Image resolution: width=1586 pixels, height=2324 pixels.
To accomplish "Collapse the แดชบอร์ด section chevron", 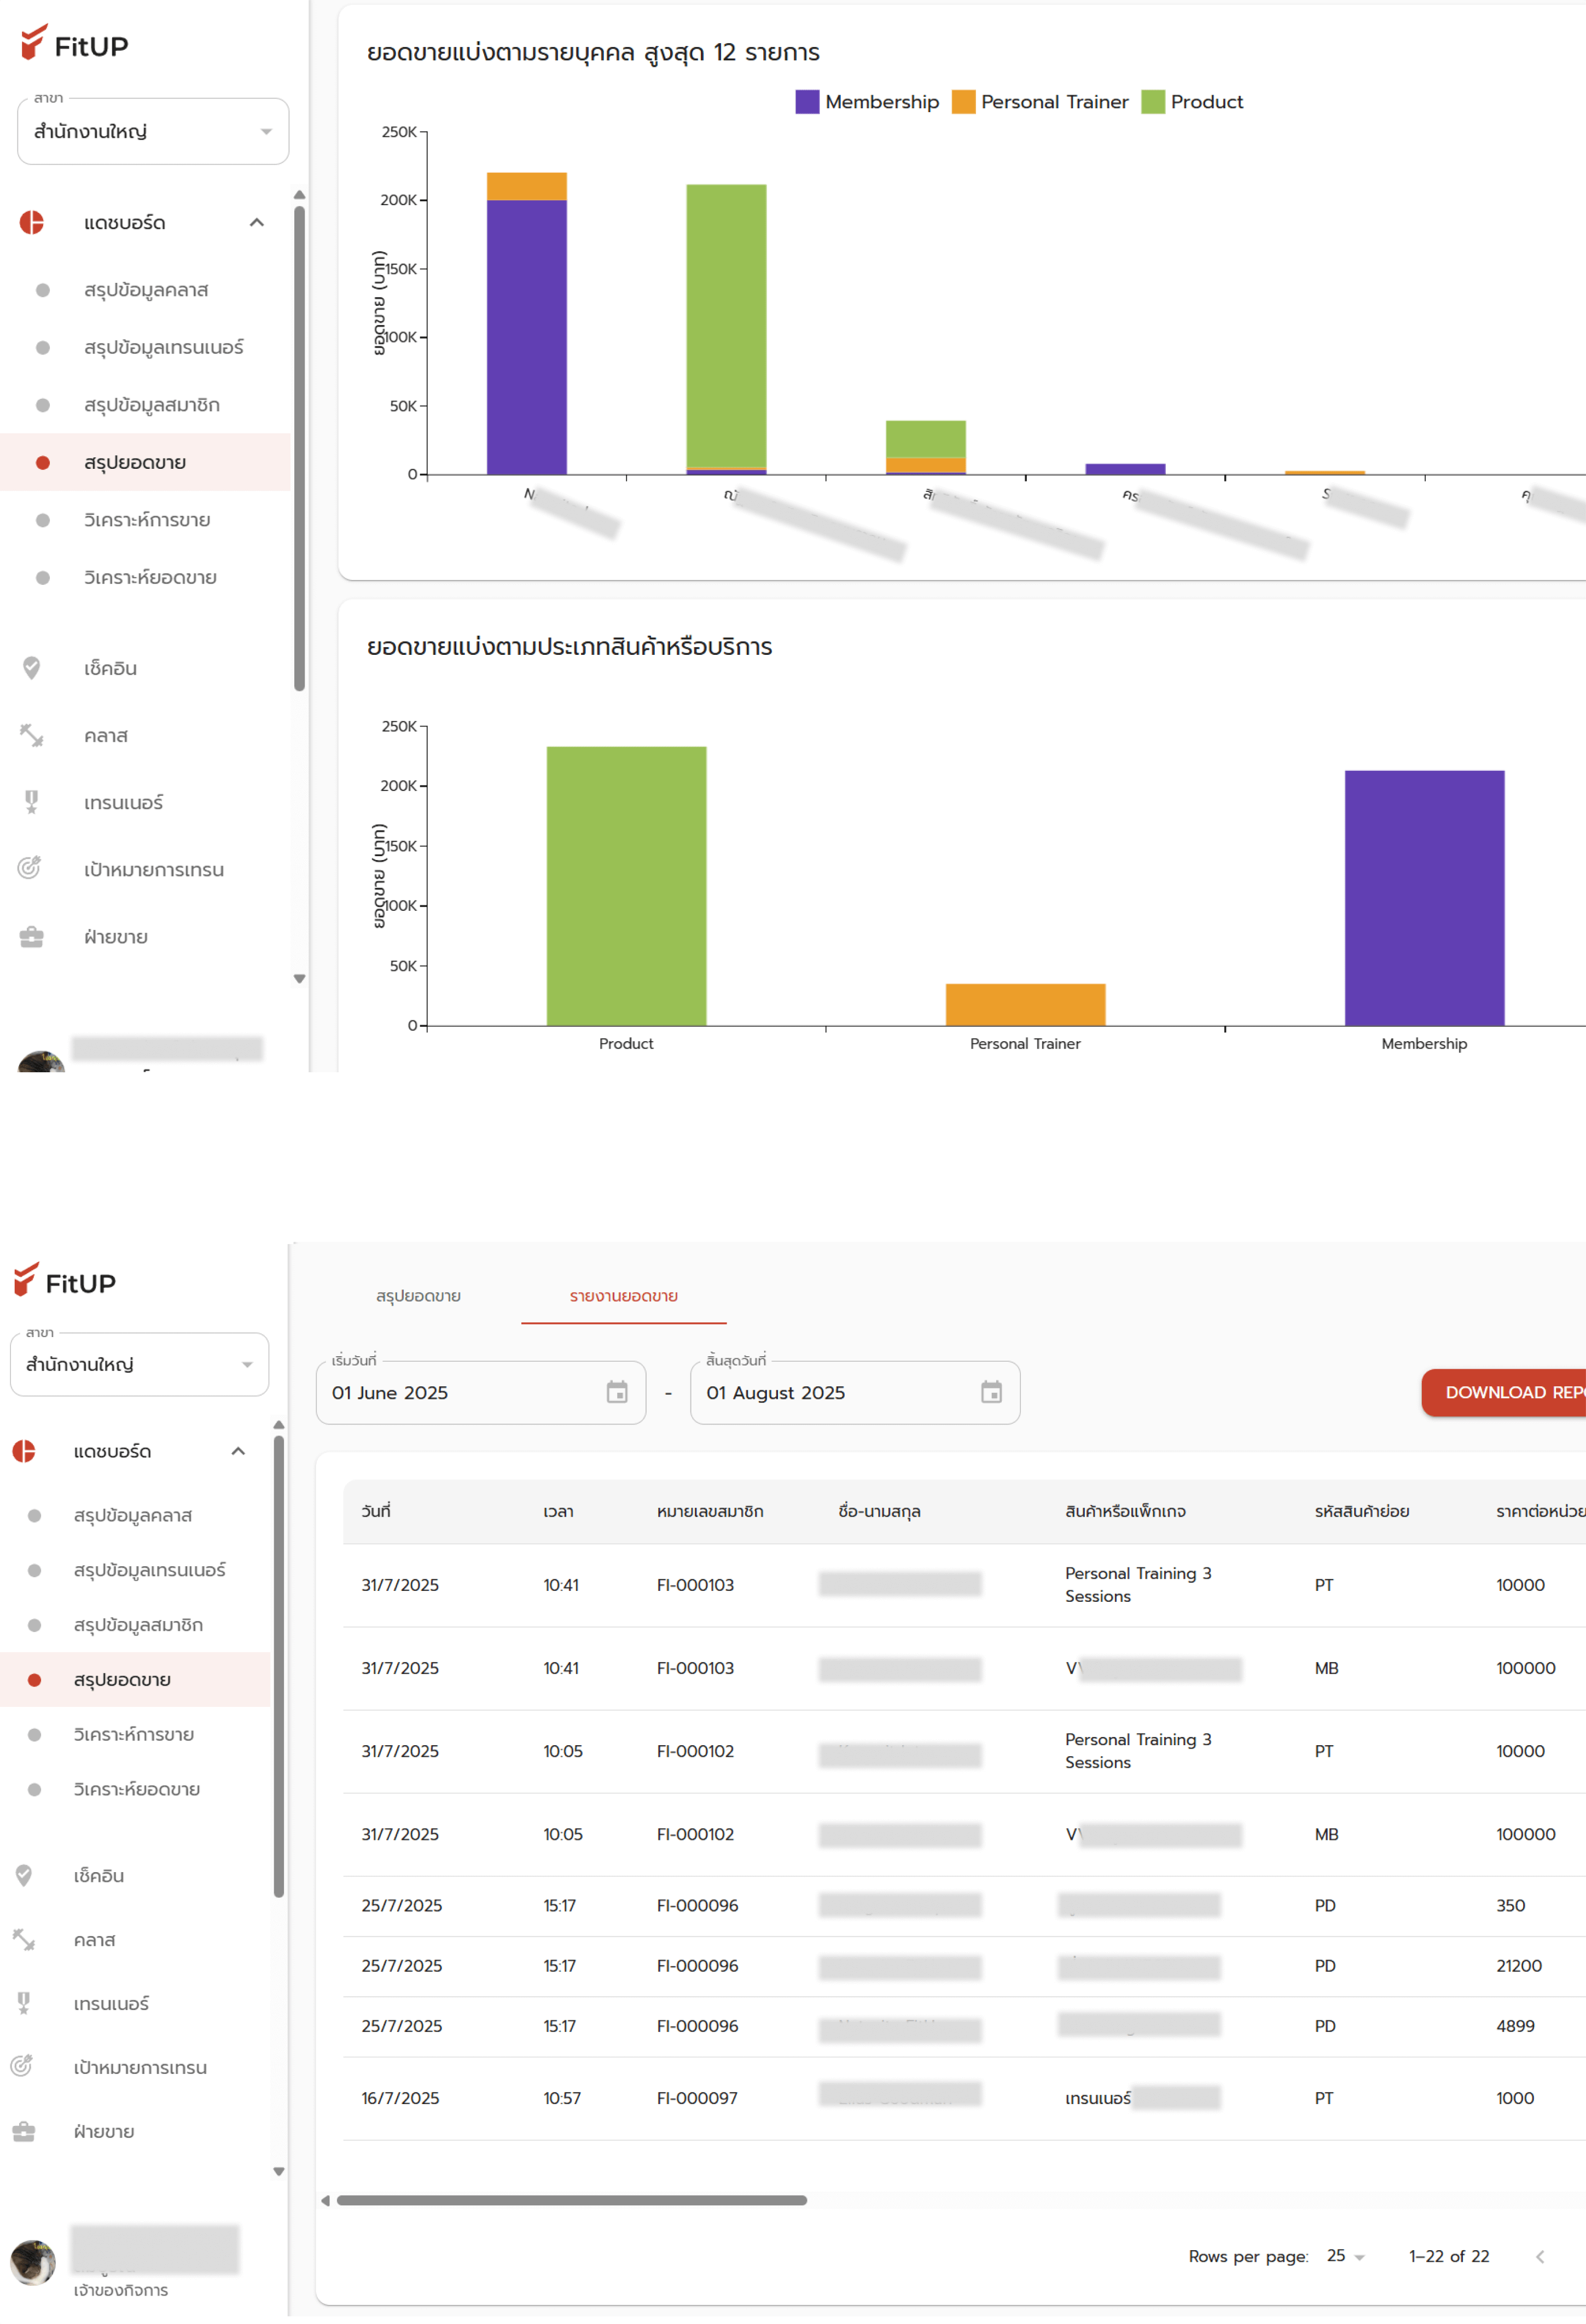I will pyautogui.click(x=258, y=222).
